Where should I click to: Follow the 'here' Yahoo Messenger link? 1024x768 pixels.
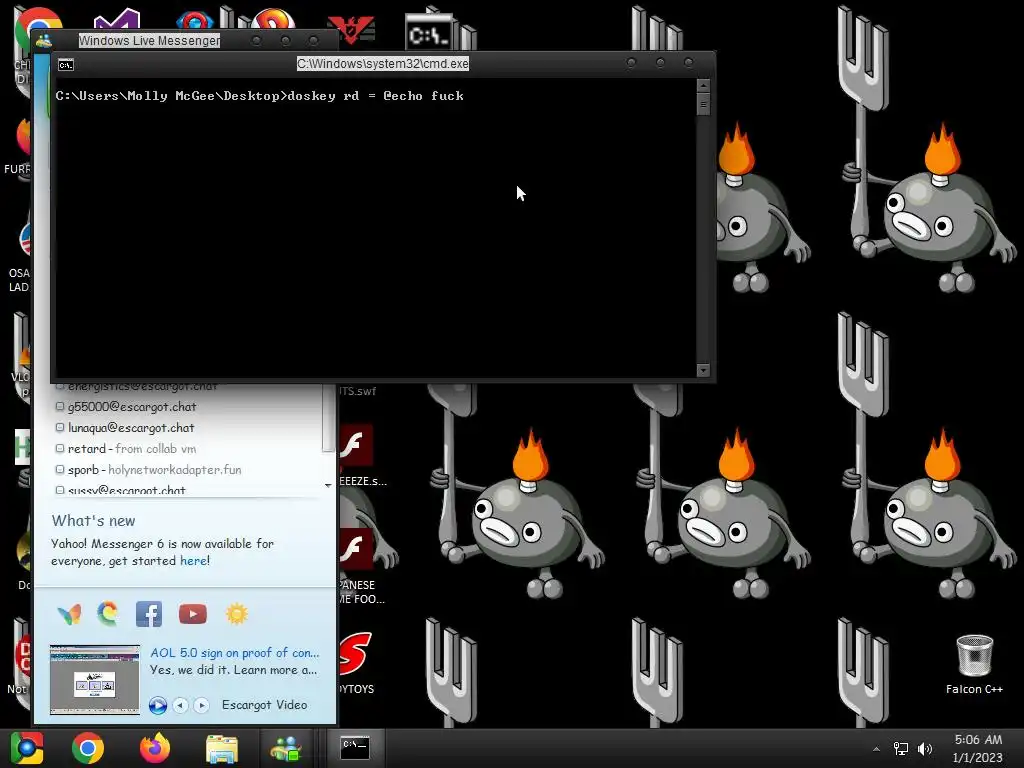(x=193, y=560)
